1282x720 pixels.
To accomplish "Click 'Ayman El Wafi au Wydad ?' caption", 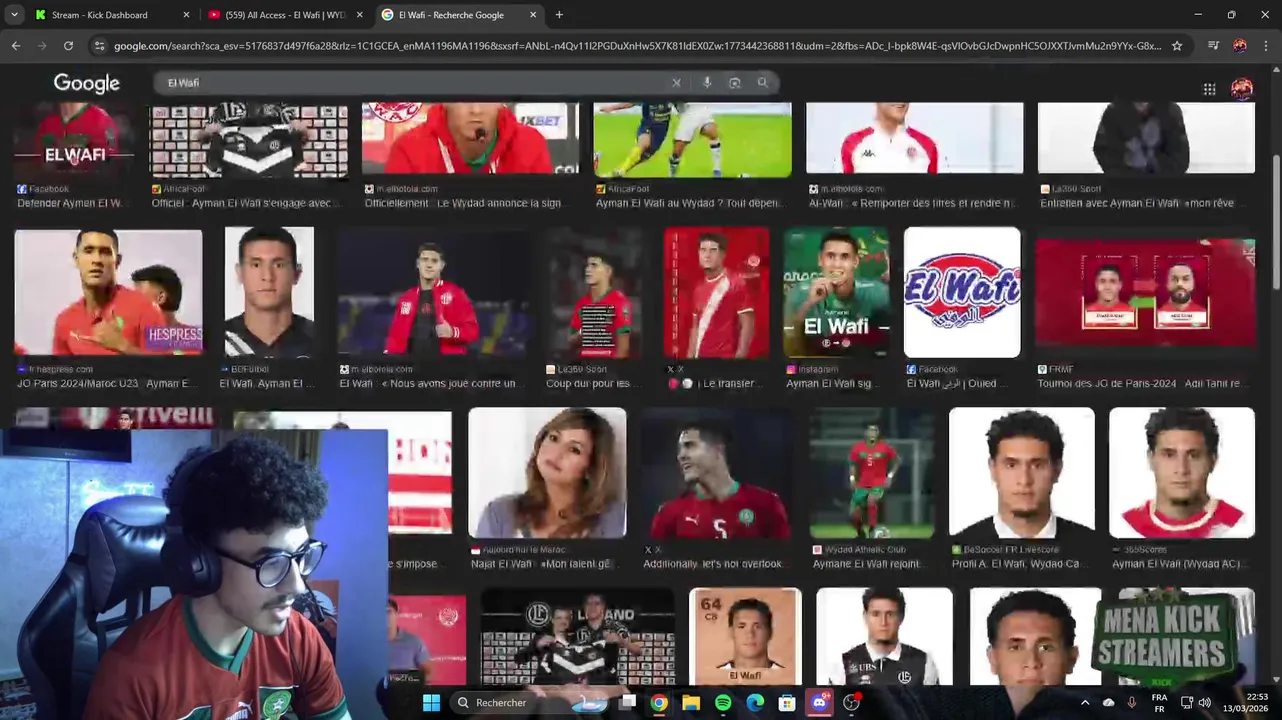I will [688, 203].
